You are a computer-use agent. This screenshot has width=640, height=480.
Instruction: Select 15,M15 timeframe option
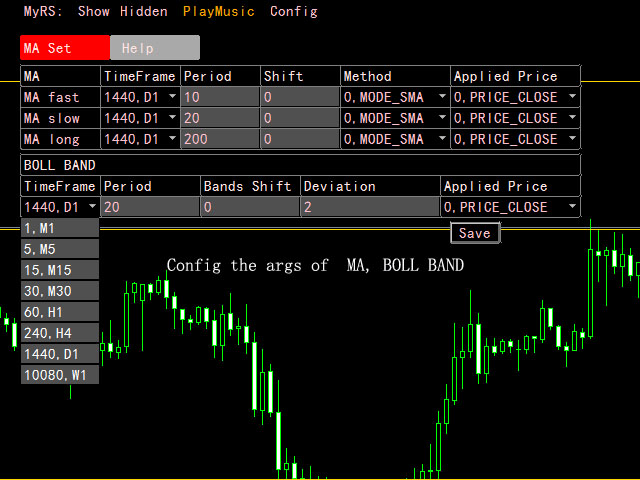point(60,270)
